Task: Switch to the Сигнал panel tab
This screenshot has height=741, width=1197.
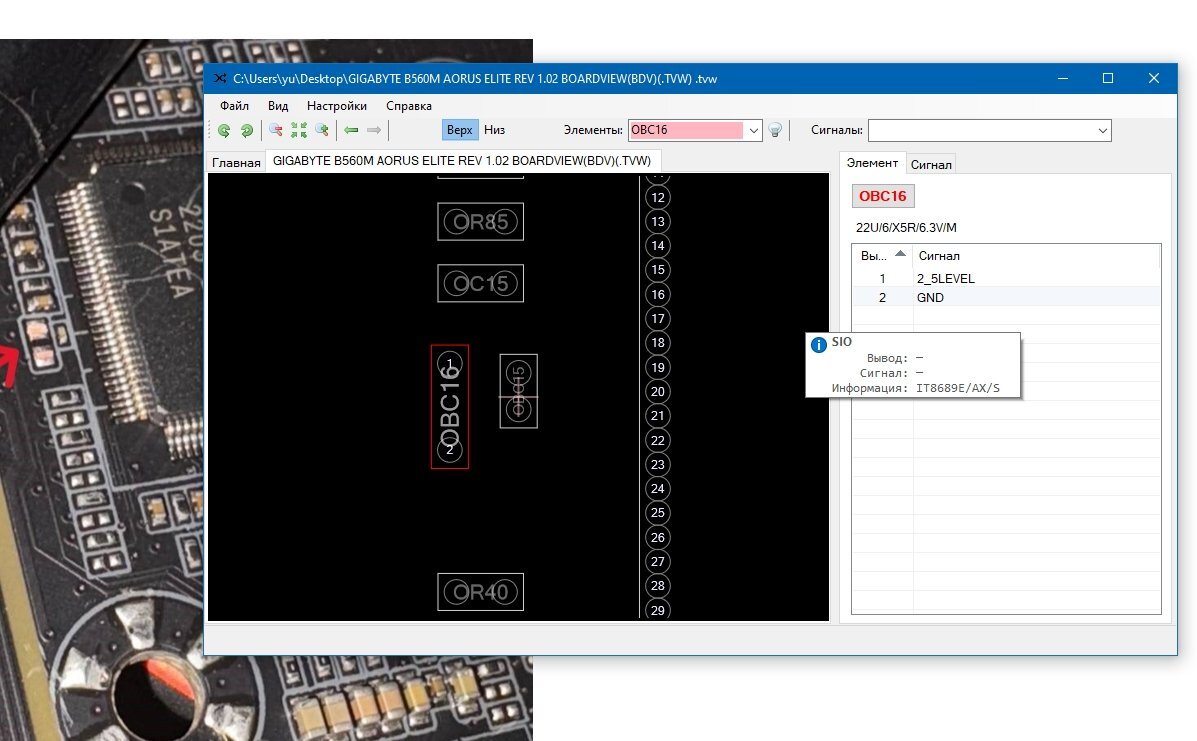Action: click(x=931, y=164)
